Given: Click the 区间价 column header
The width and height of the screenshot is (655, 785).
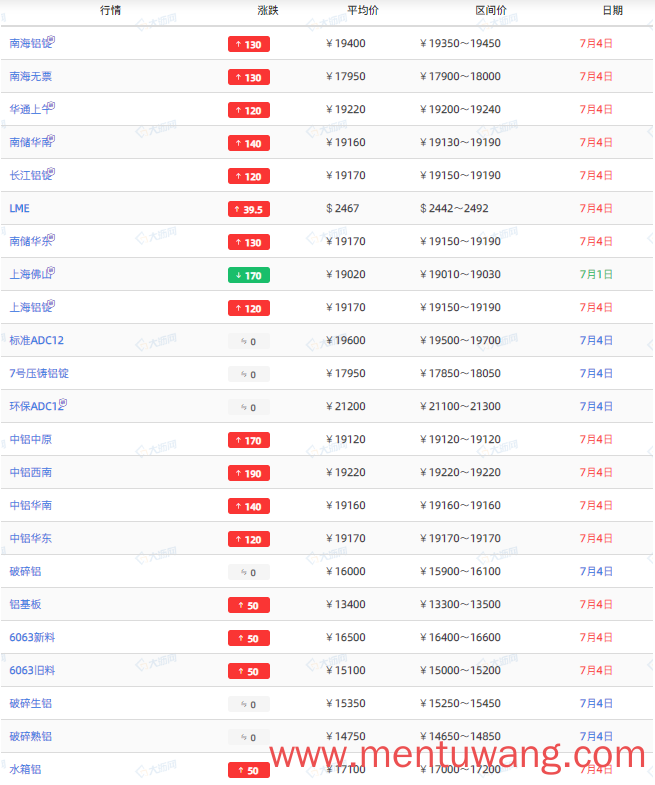Looking at the screenshot, I should (x=491, y=11).
